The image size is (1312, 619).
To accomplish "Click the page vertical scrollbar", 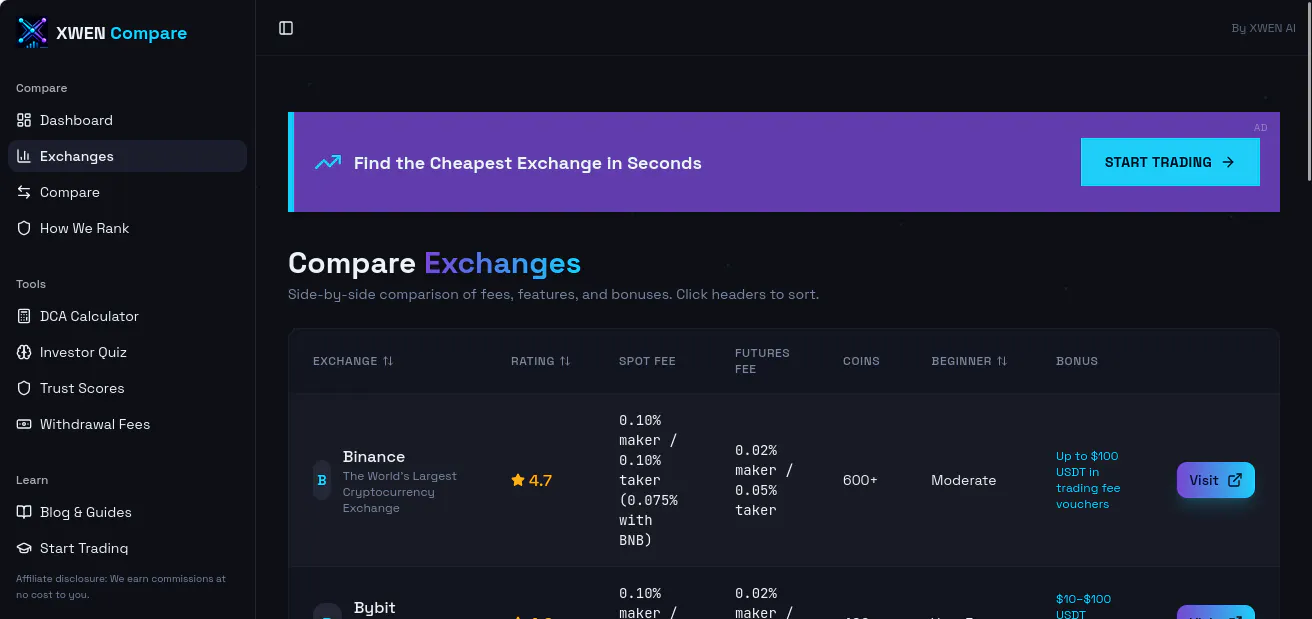I will (1308, 90).
